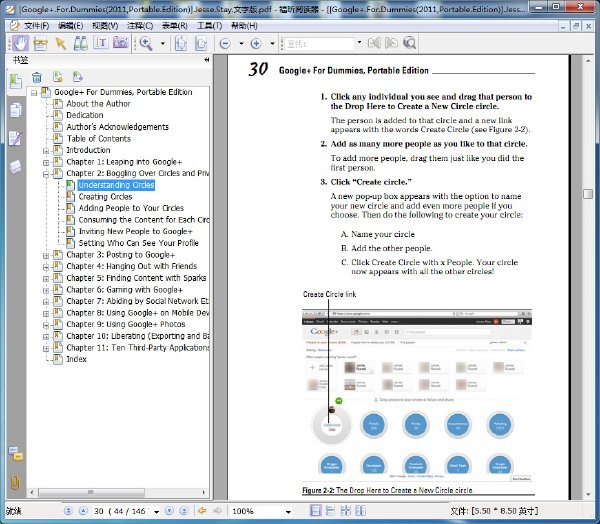Viewport: 600px width, 524px height.
Task: Open the comments sidebar icon
Action: (16, 454)
